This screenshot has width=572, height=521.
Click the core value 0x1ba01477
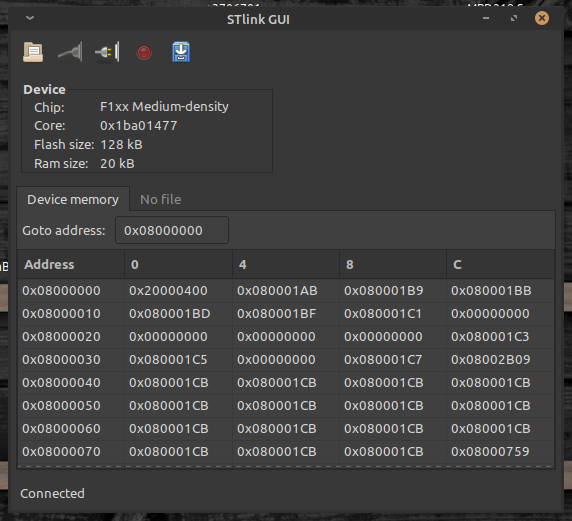(x=139, y=126)
